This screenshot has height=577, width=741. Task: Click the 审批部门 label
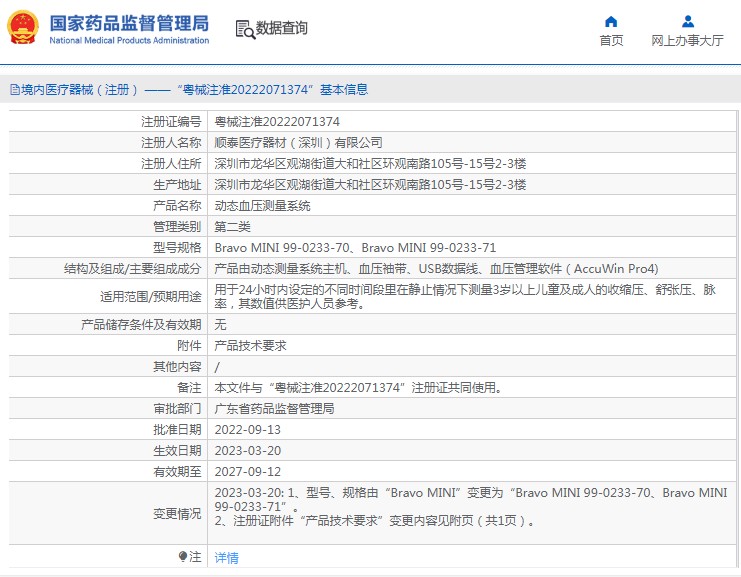click(x=177, y=408)
